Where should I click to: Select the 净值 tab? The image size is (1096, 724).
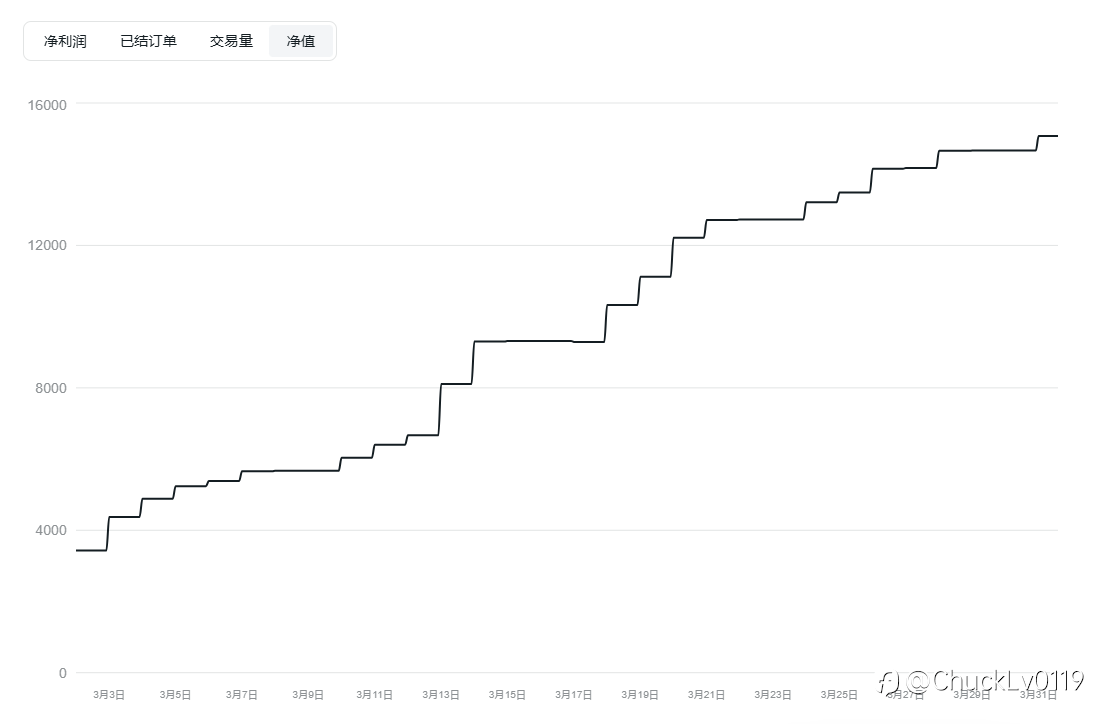[x=301, y=41]
